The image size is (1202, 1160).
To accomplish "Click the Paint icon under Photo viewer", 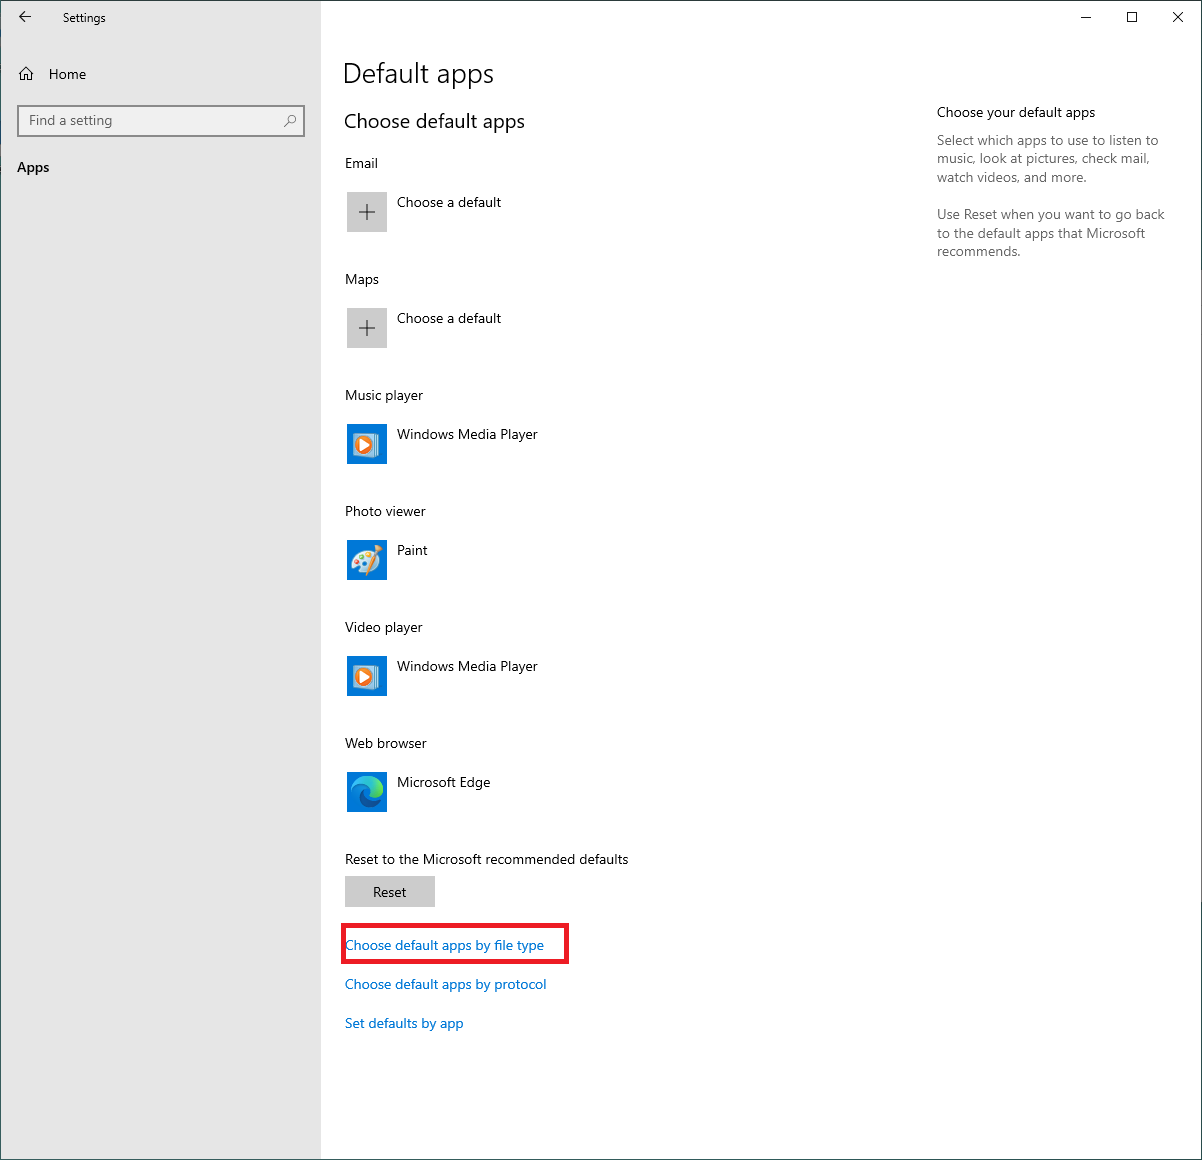I will click(367, 560).
